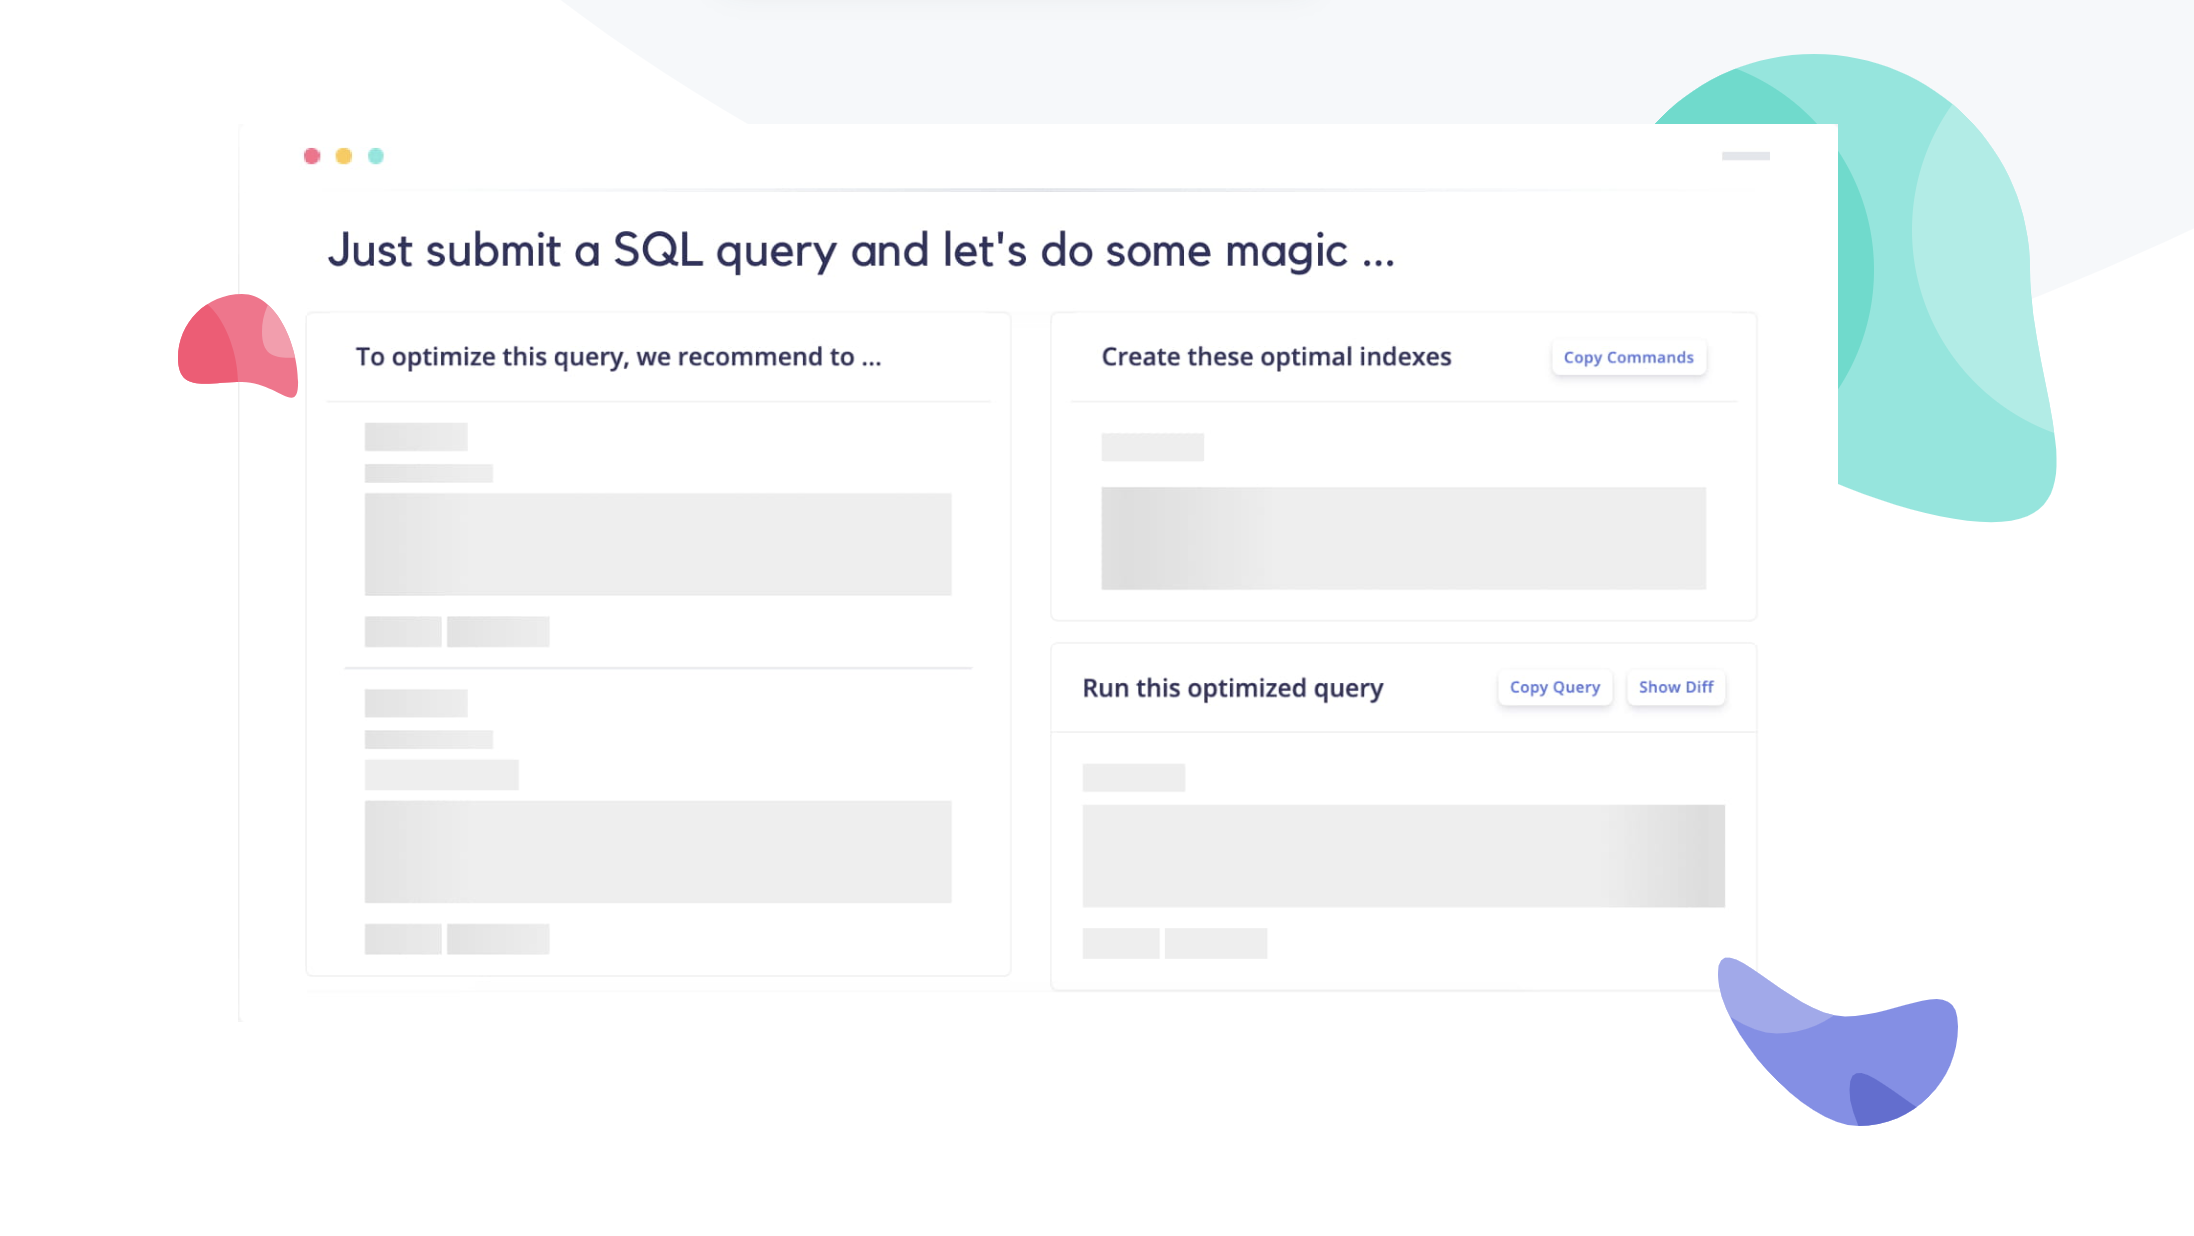Toggle Show Diff for the optimized query
The image size is (2194, 1236).
(x=1675, y=687)
